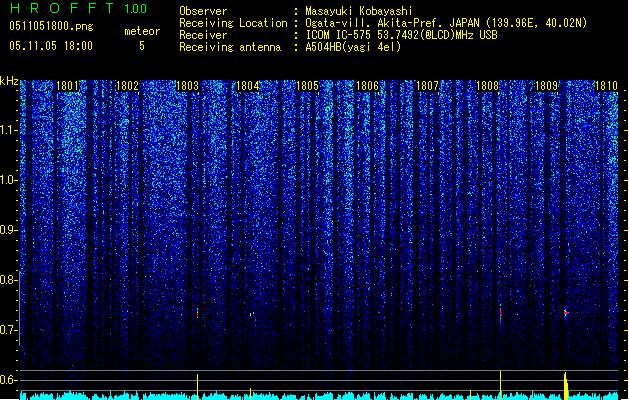This screenshot has width=629, height=400.
Task: Click the 1807 time marker
Action: [428, 86]
